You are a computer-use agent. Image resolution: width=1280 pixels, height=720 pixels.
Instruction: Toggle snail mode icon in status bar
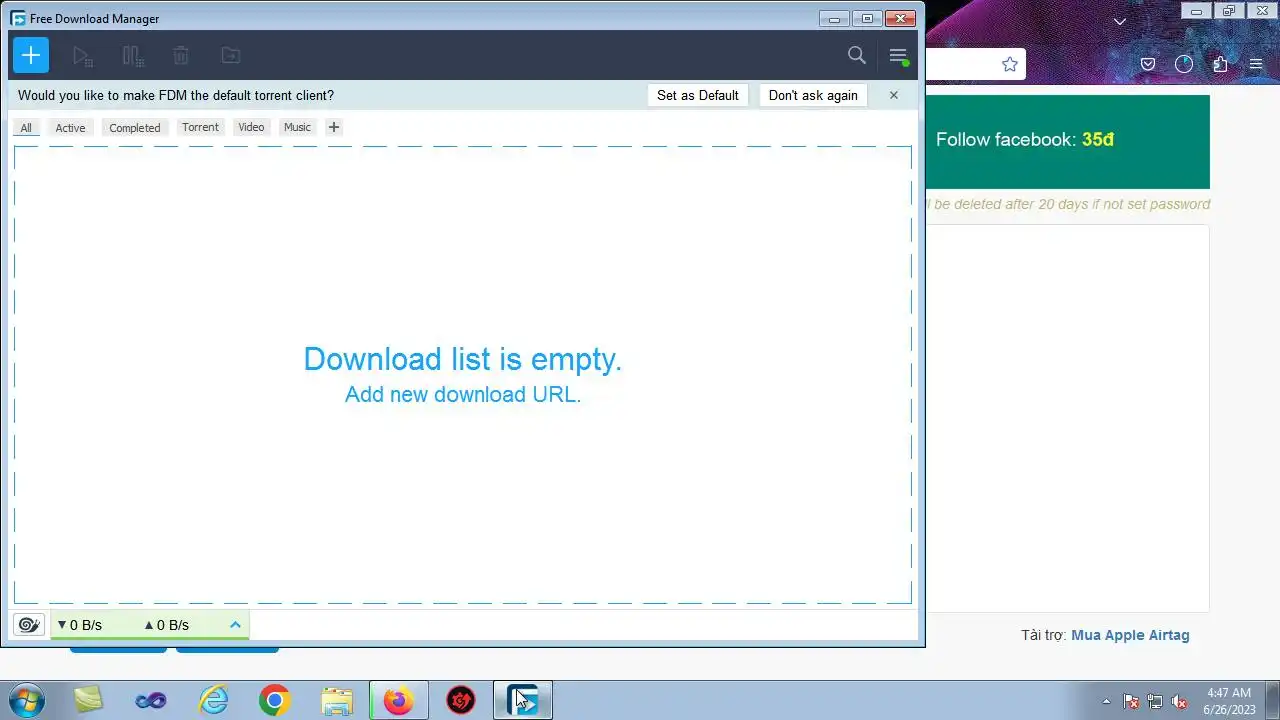pos(29,625)
